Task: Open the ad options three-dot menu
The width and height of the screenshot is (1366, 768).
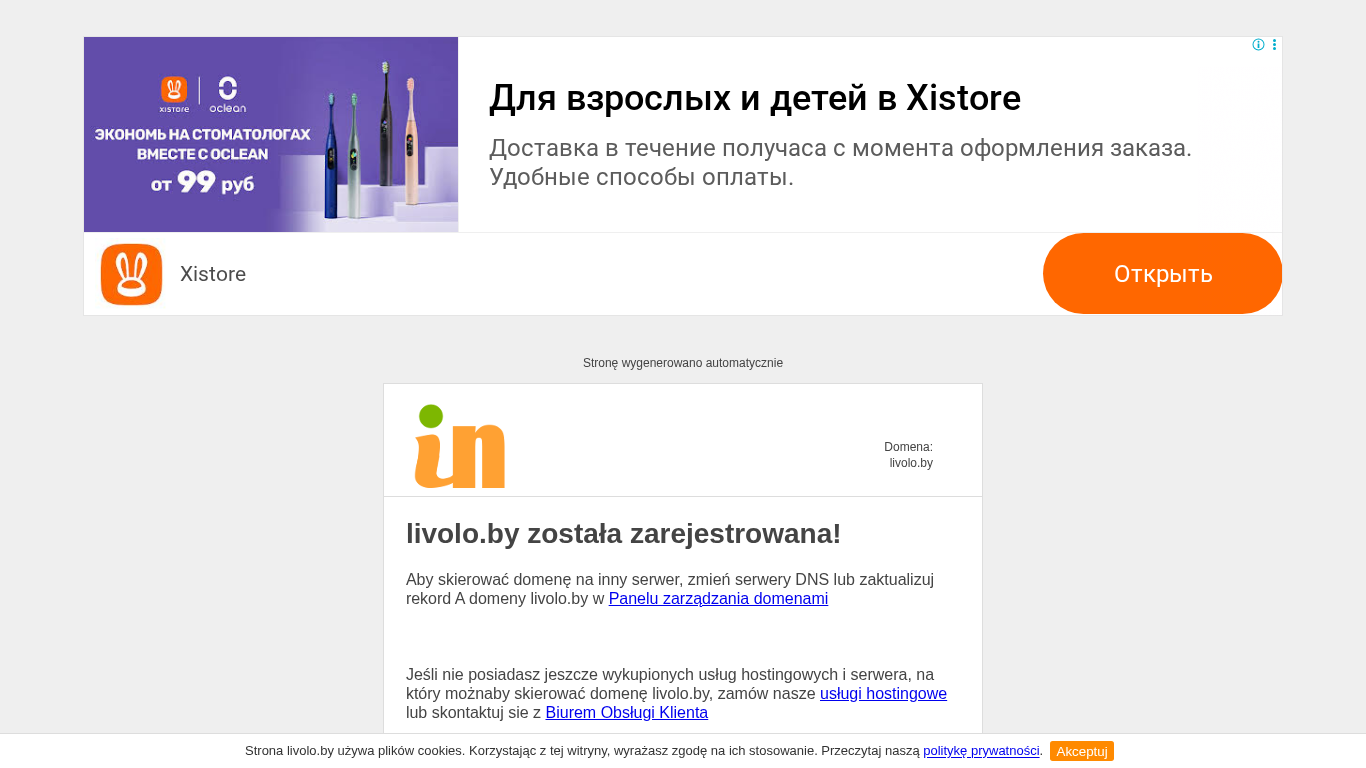Action: click(1274, 45)
